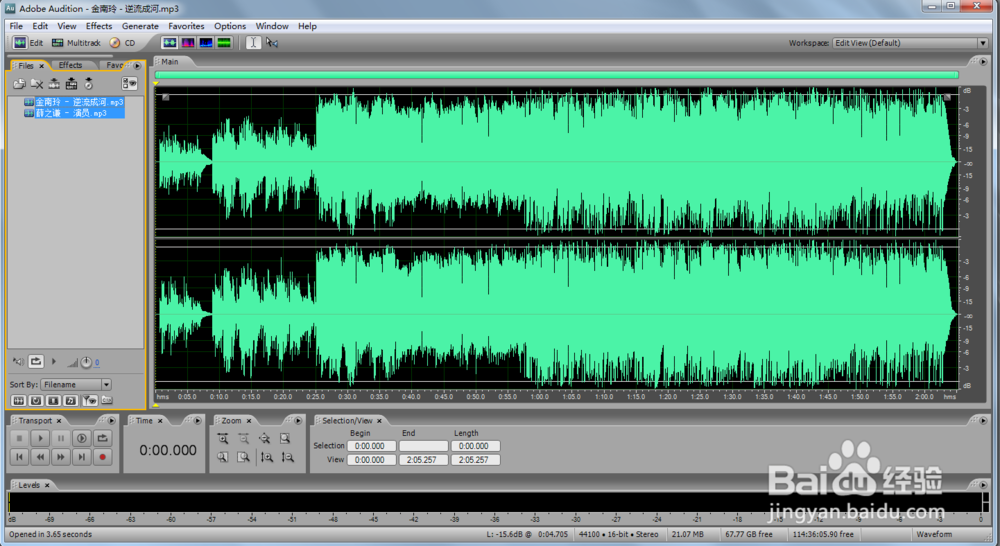The image size is (1000, 546).
Task: Switch to Edit view
Action: point(28,43)
